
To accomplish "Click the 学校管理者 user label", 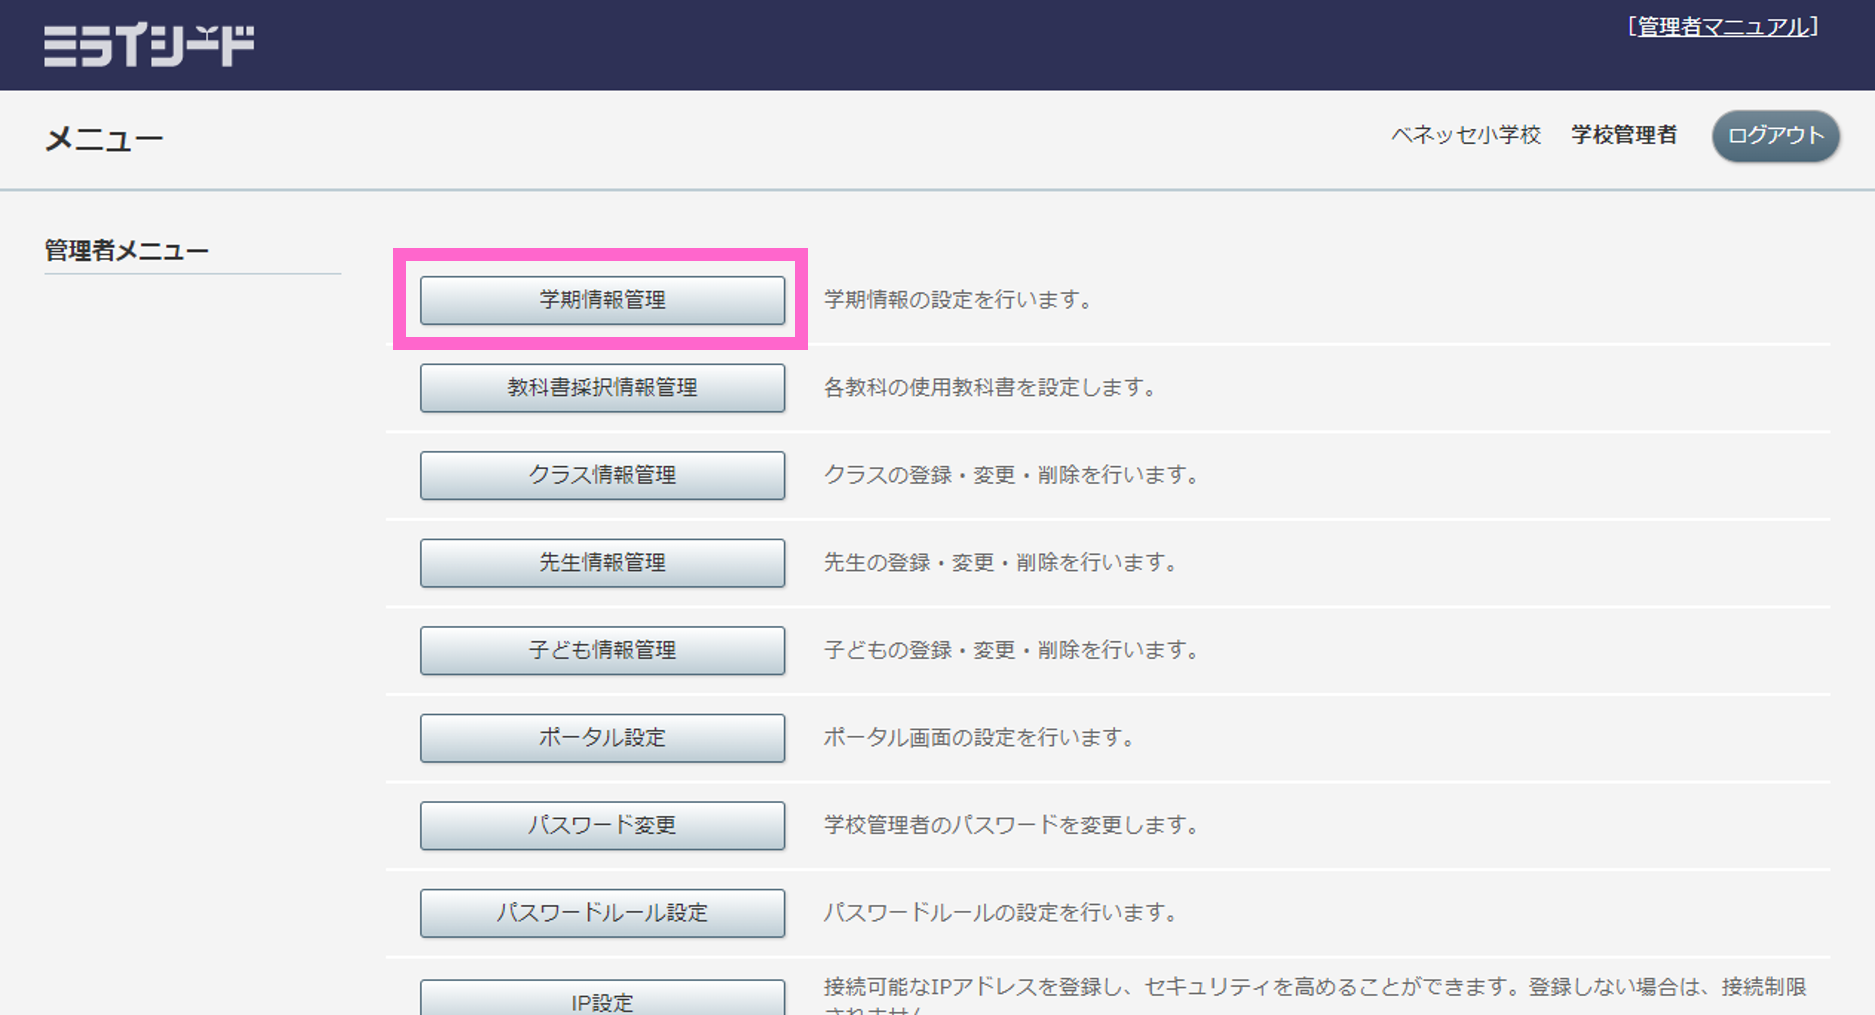I will point(1623,135).
